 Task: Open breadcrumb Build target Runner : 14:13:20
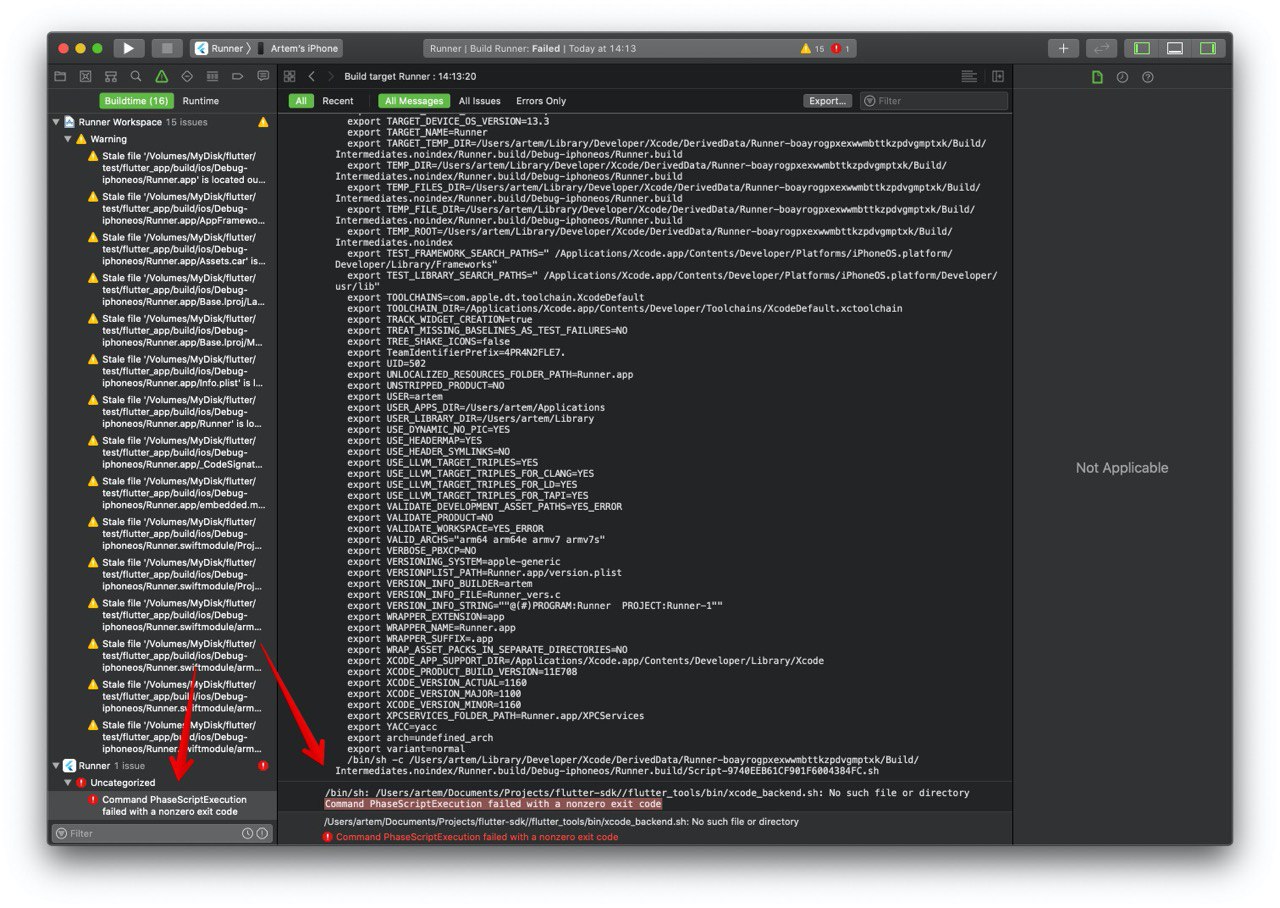tap(410, 76)
